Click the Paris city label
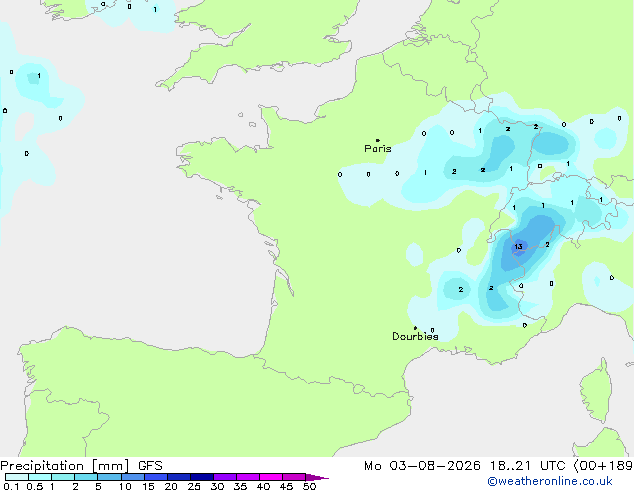Screen dimensions: 634x490 click(x=378, y=148)
